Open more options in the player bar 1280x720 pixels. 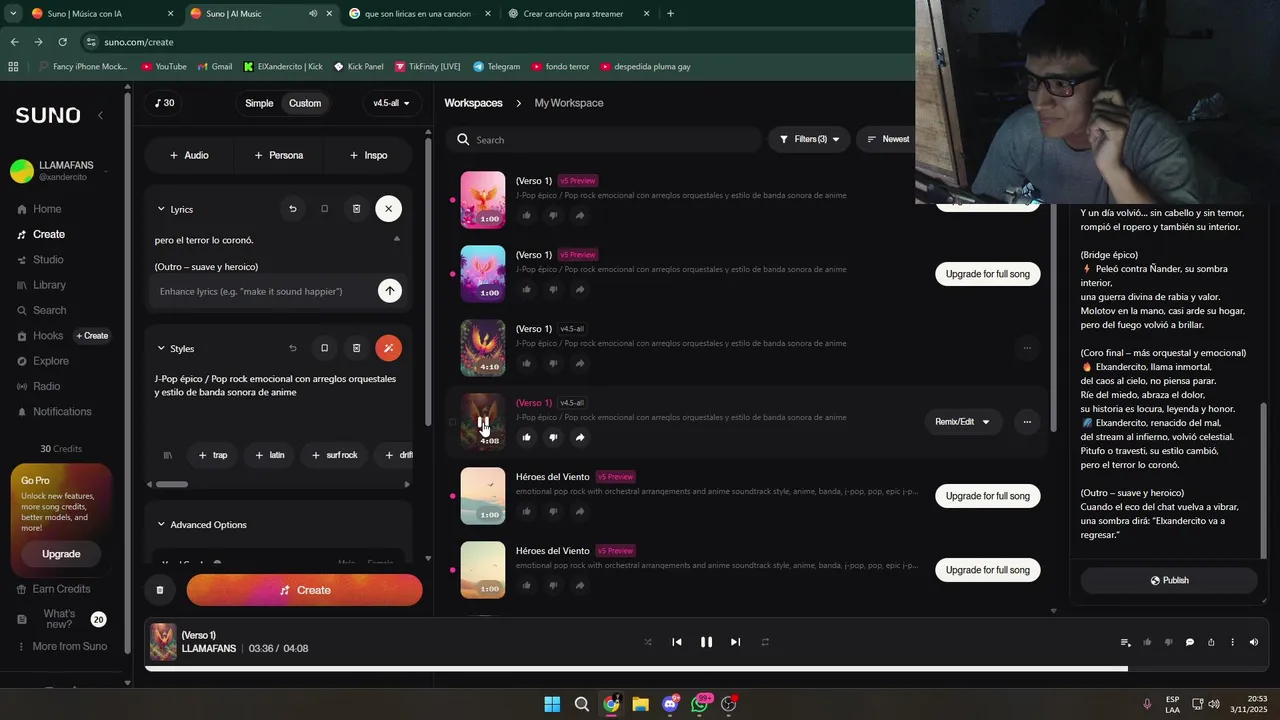1232,642
